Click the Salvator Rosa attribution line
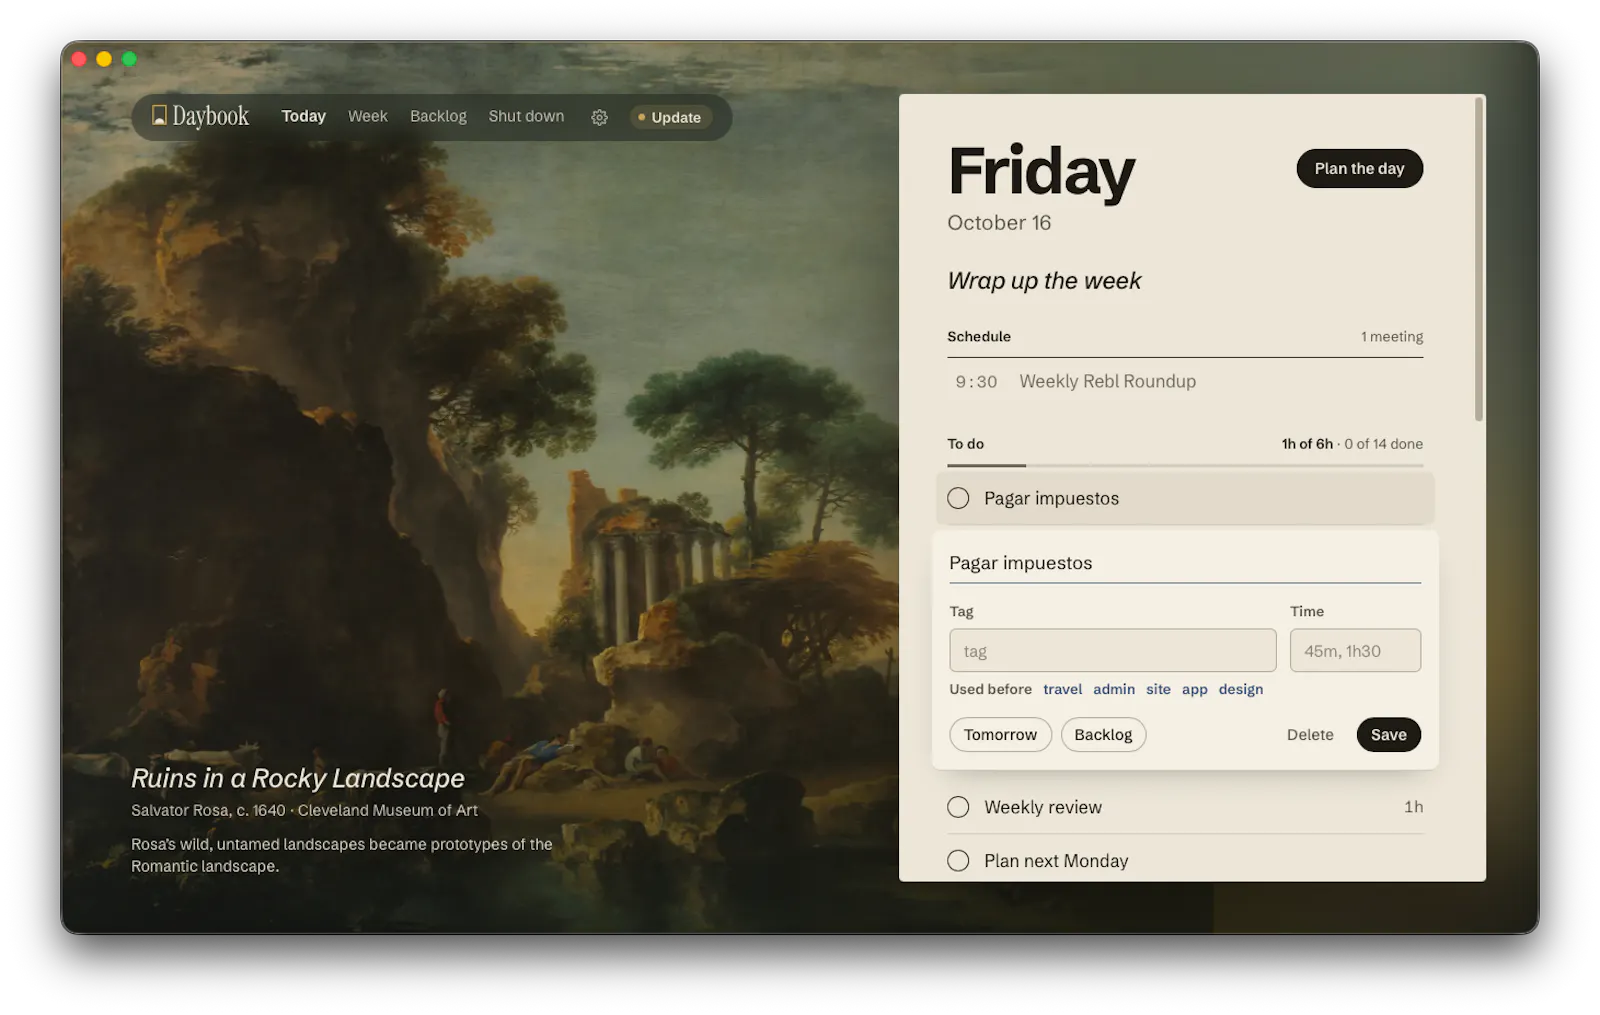This screenshot has width=1600, height=1015. pyautogui.click(x=304, y=811)
